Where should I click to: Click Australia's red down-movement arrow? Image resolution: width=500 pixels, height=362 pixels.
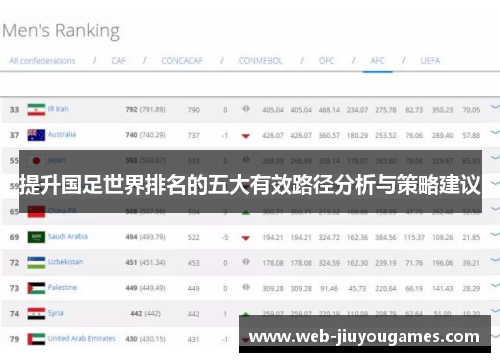(246, 136)
